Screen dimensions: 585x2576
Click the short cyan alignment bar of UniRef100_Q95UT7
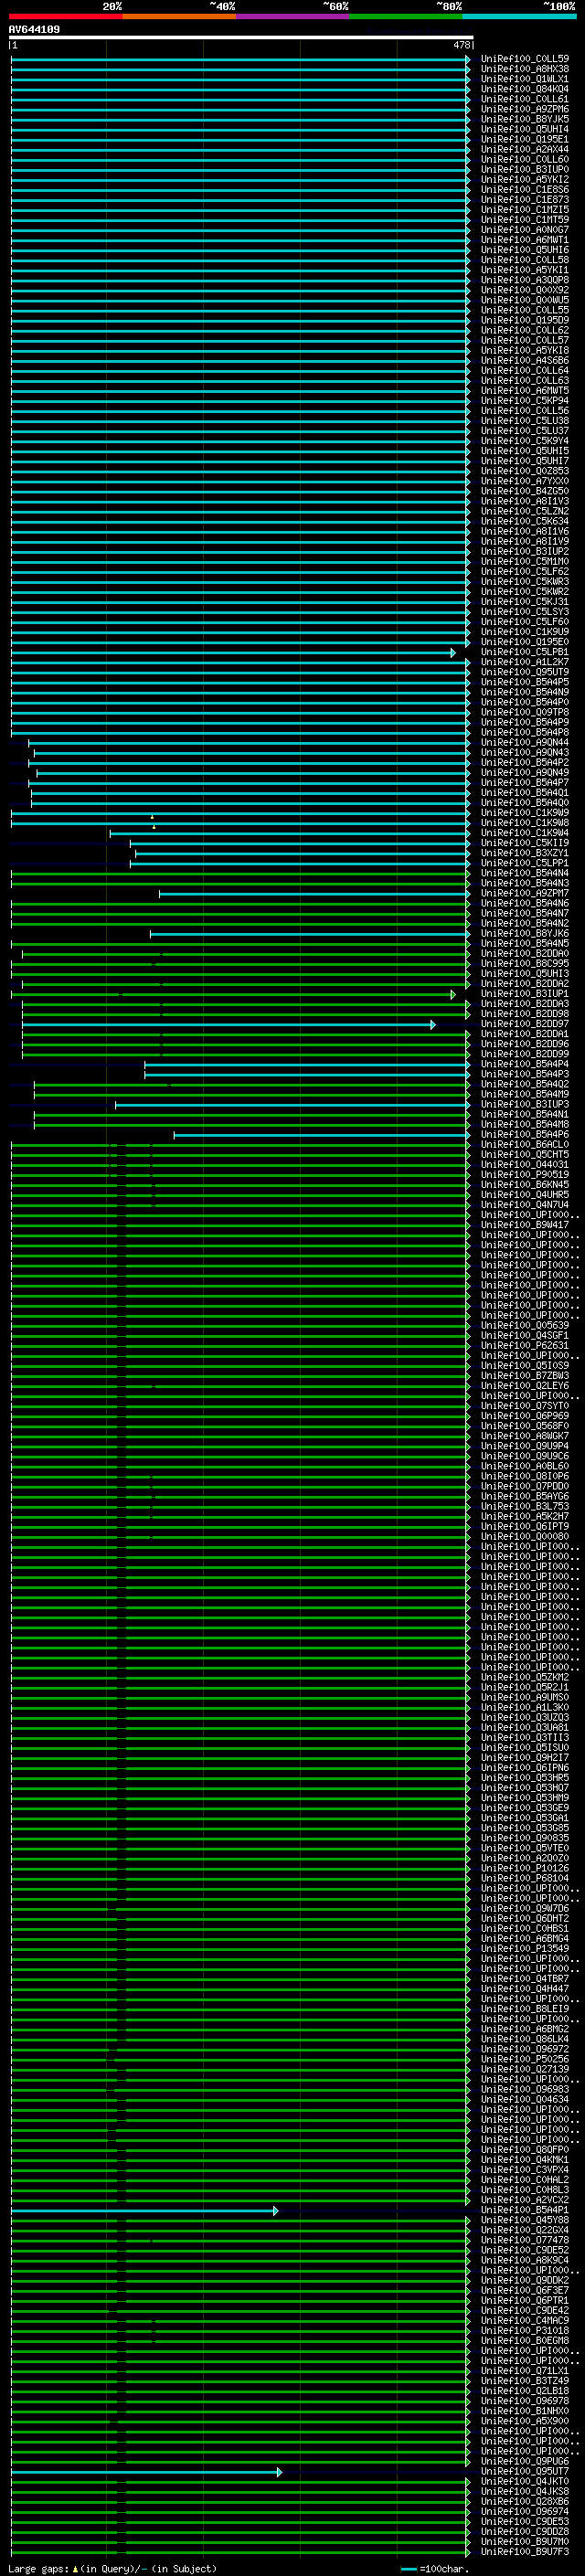pos(146,2471)
